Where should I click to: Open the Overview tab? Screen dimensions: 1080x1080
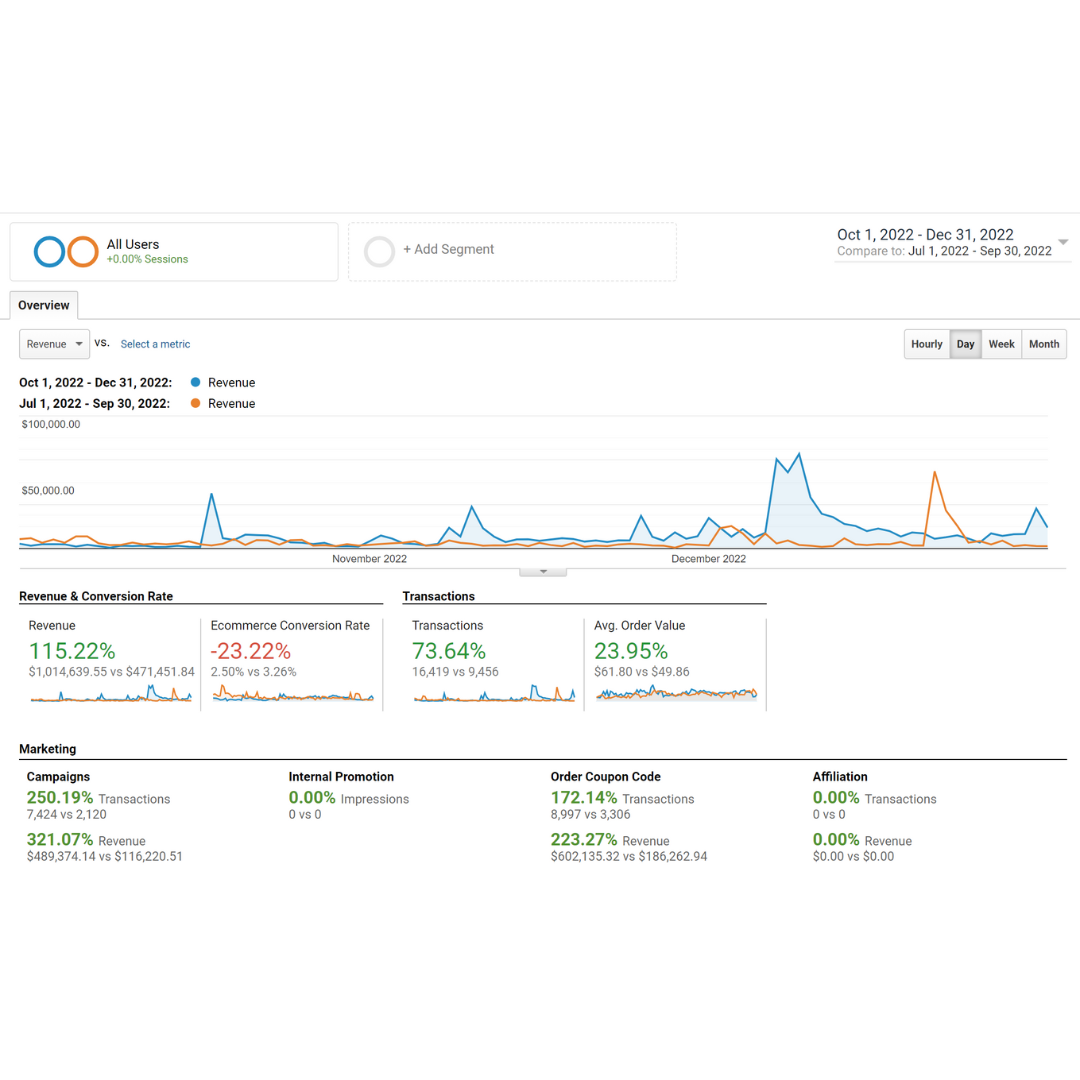pyautogui.click(x=44, y=305)
